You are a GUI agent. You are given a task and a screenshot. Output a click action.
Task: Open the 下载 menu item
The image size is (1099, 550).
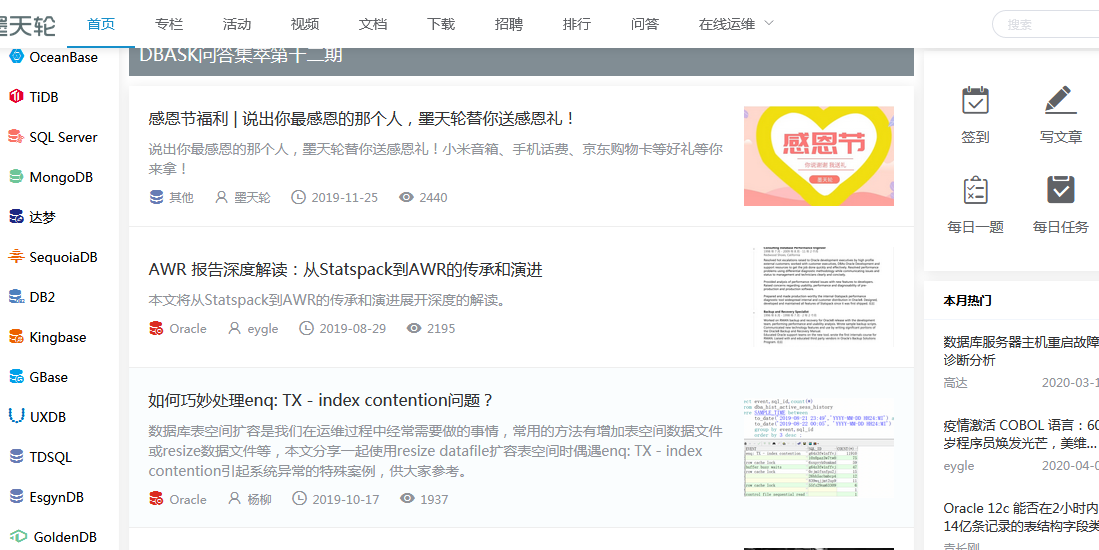click(441, 24)
